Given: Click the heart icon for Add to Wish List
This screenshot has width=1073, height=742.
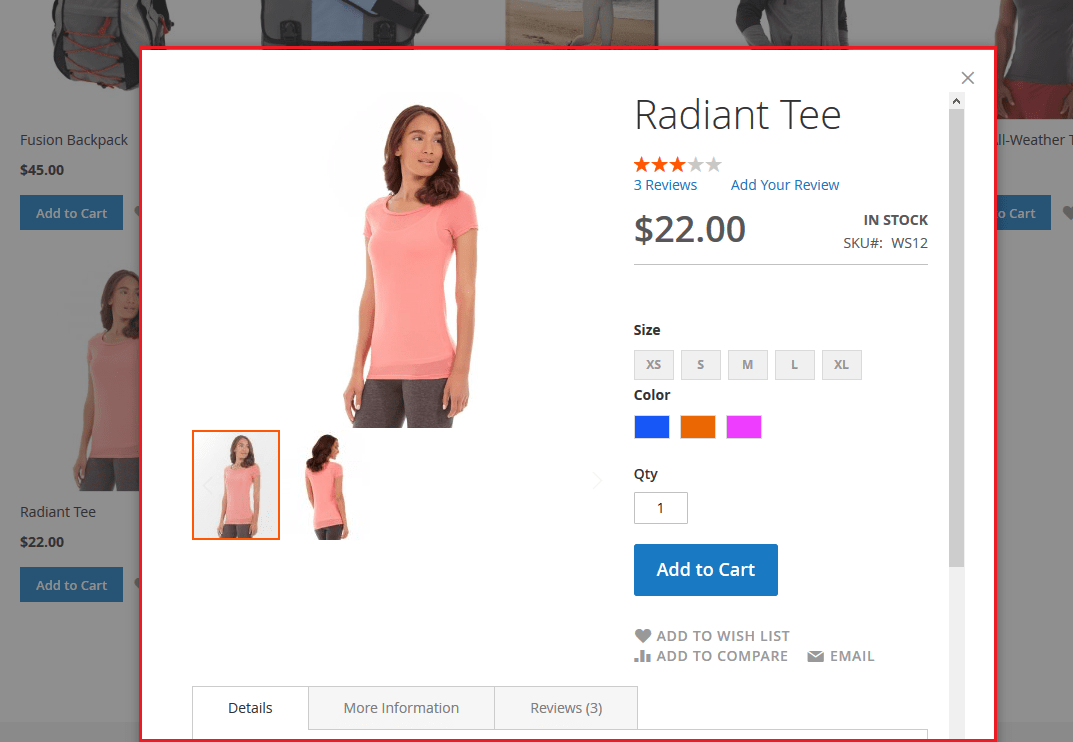Looking at the screenshot, I should (x=643, y=636).
